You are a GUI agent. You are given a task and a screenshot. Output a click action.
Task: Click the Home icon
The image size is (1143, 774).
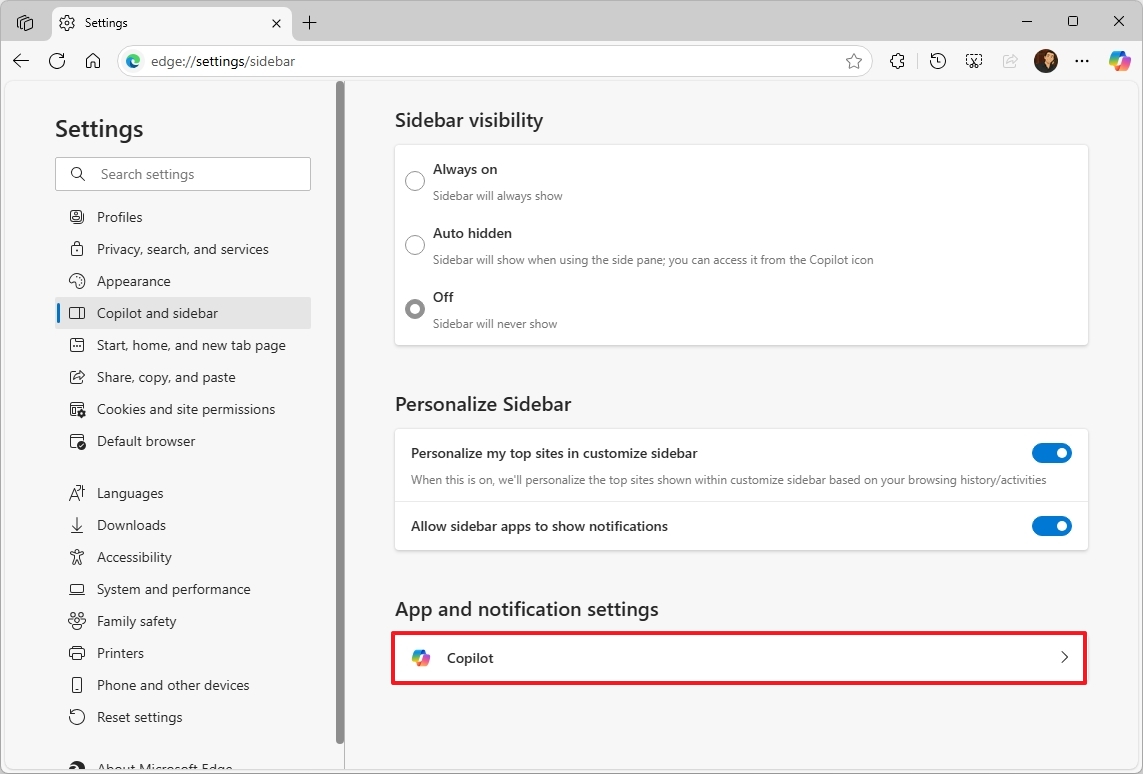[x=93, y=61]
